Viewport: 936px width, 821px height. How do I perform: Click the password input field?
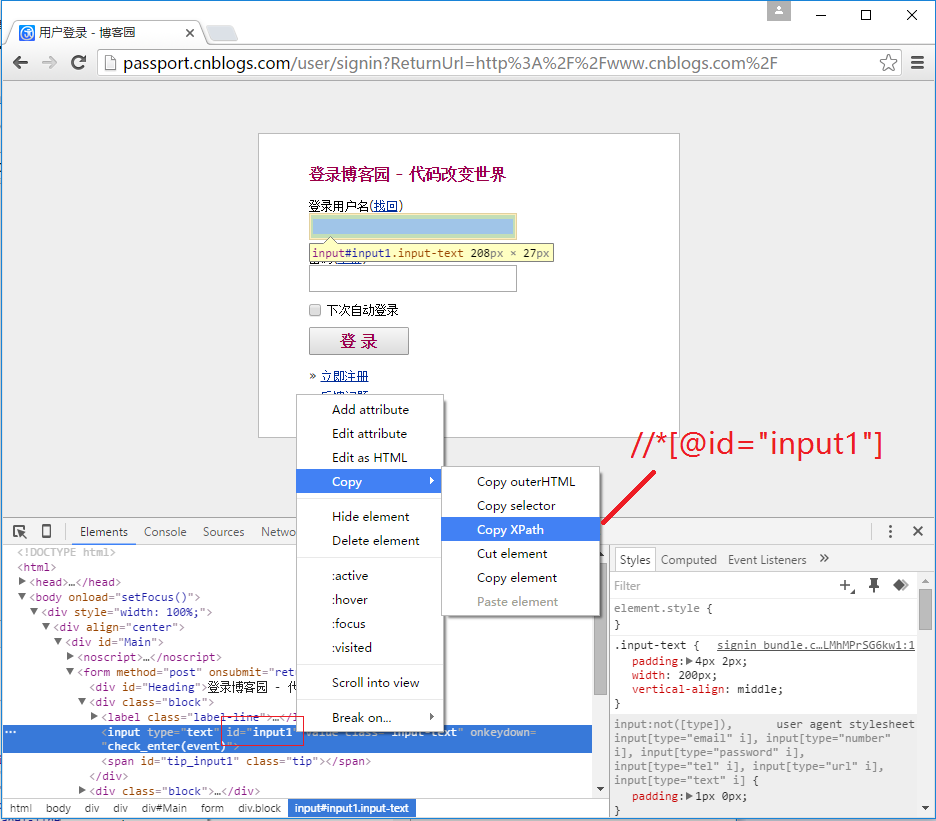point(412,278)
